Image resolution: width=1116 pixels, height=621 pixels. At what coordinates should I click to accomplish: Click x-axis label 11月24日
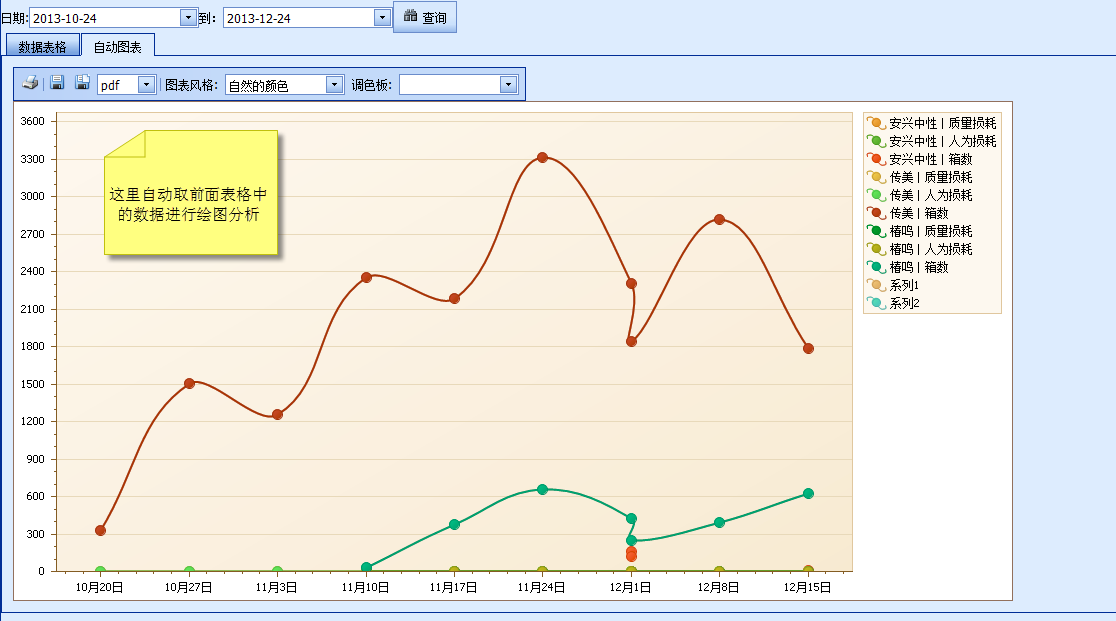[541, 588]
